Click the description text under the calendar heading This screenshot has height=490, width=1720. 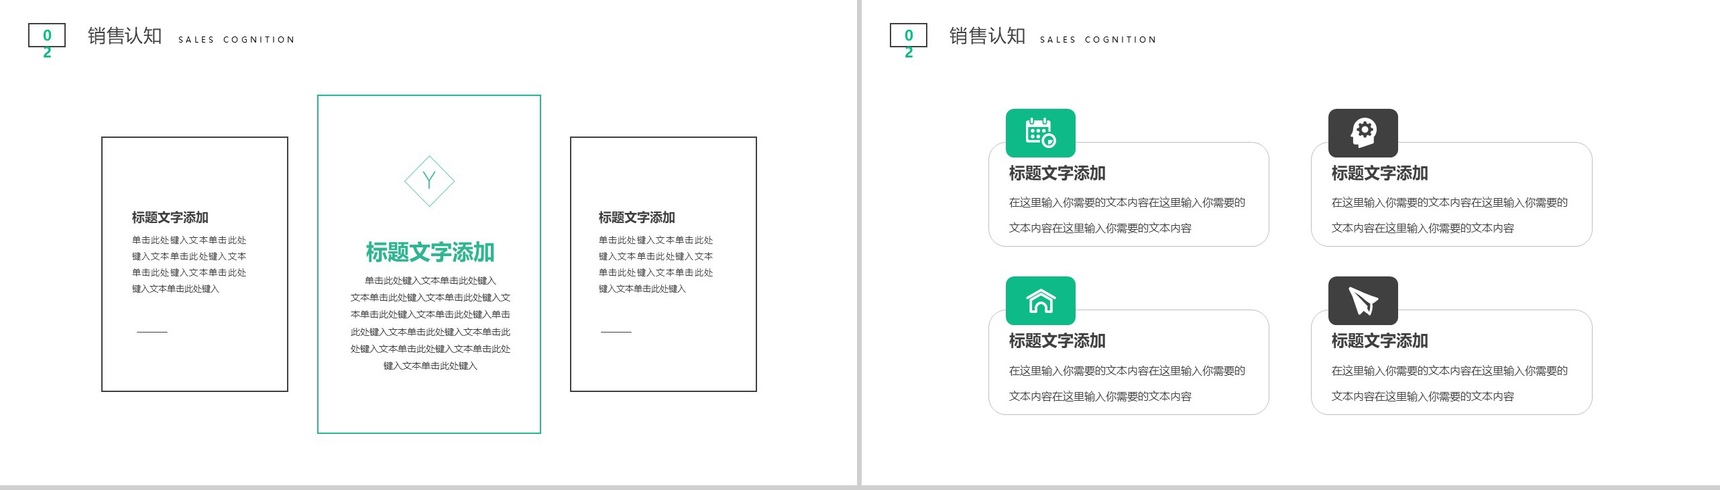[x=1127, y=215]
